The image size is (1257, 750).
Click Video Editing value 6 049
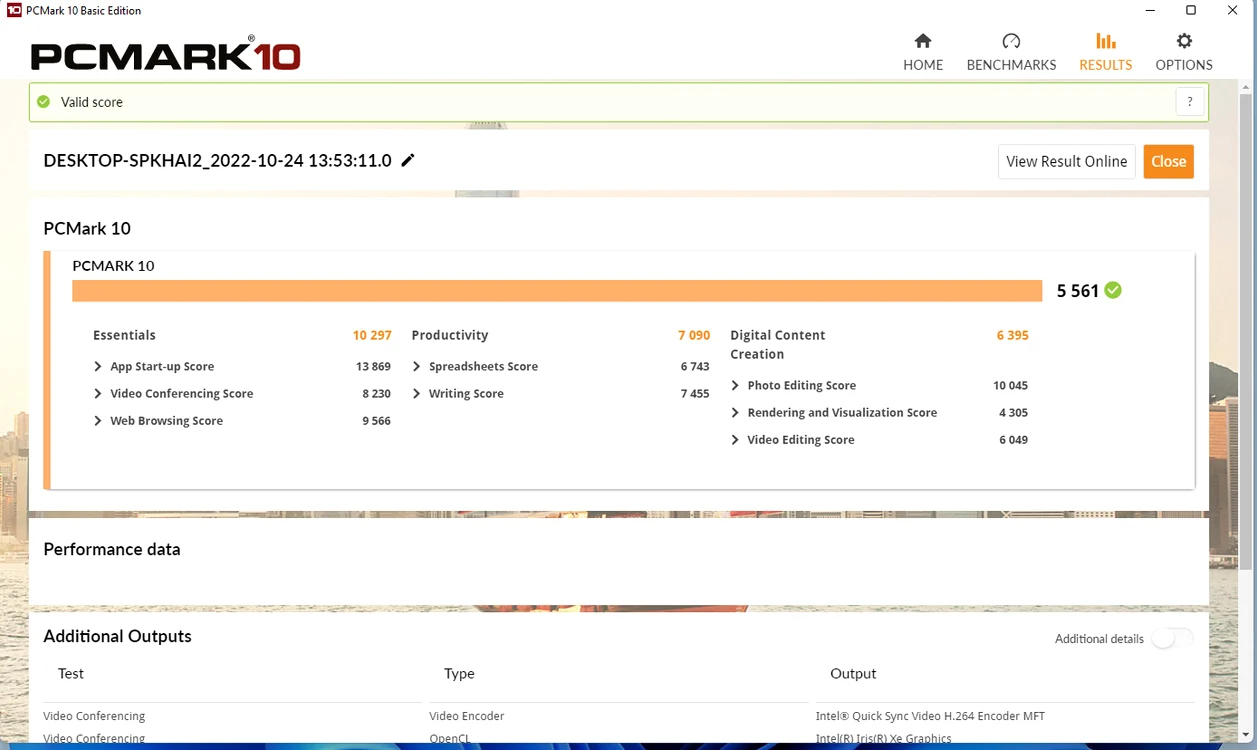click(1013, 439)
